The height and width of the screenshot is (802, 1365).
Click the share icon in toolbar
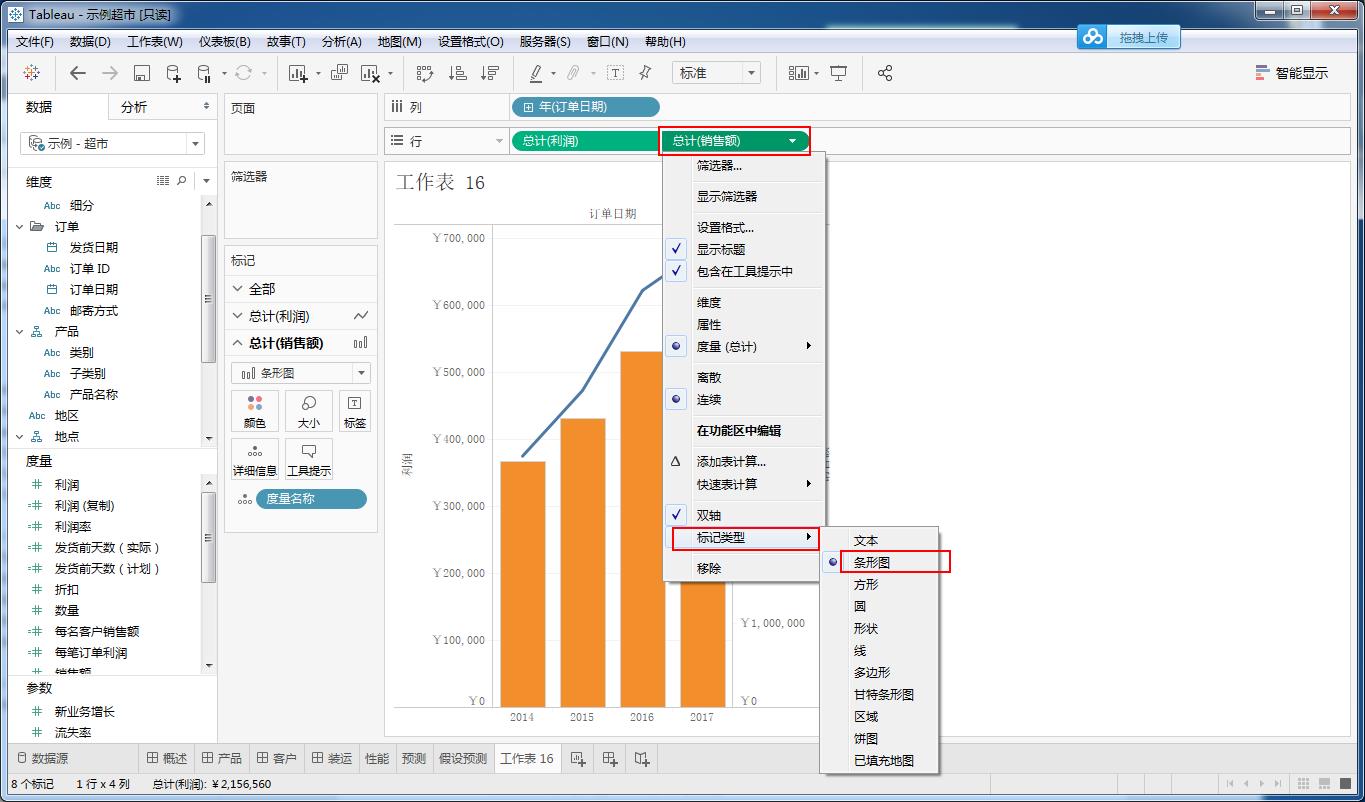point(885,73)
